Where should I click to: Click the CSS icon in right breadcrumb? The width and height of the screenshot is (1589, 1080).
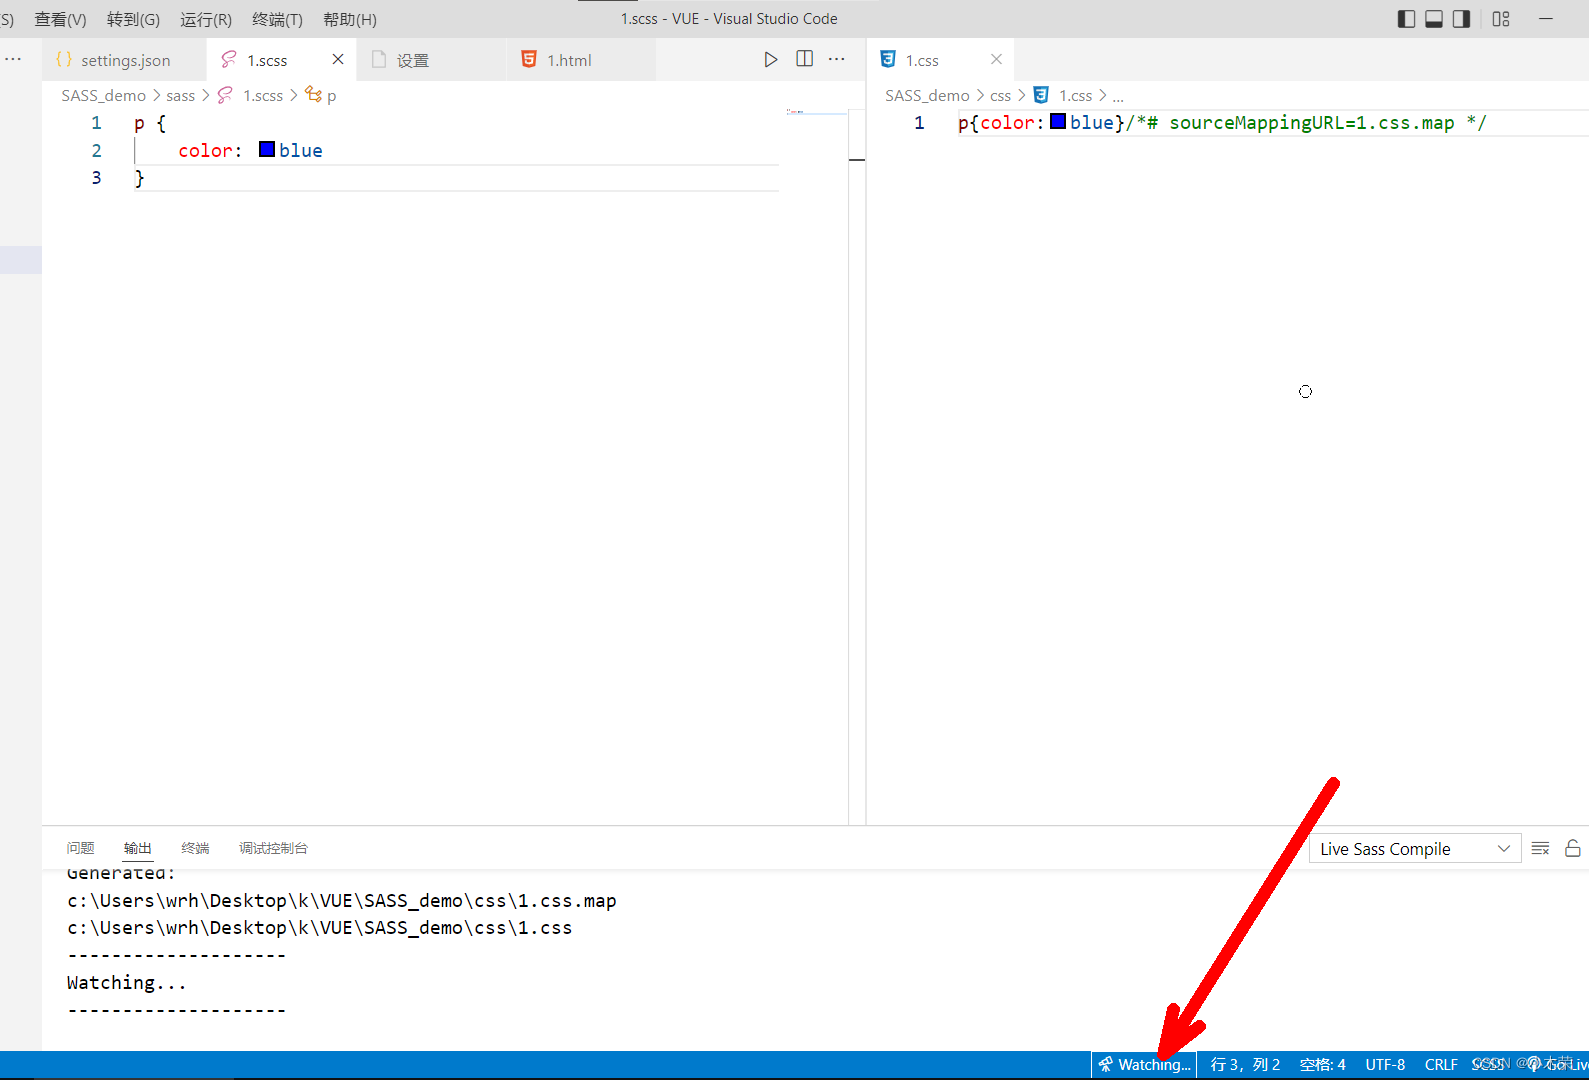tap(1041, 95)
